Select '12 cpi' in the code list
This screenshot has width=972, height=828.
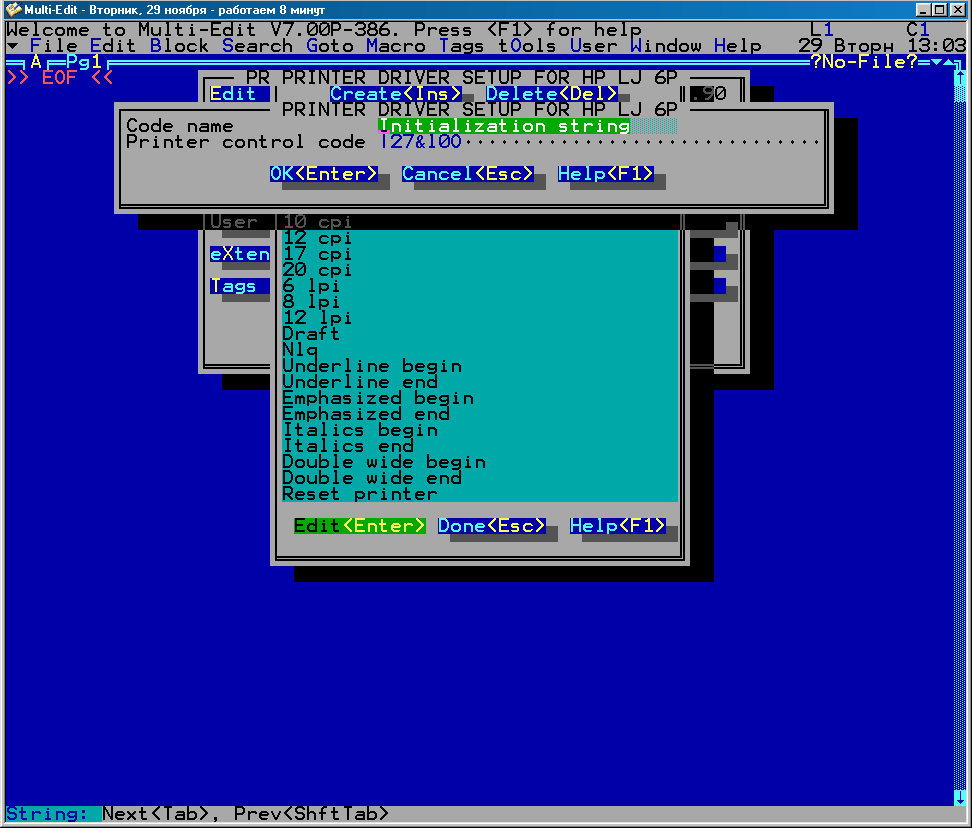click(480, 238)
